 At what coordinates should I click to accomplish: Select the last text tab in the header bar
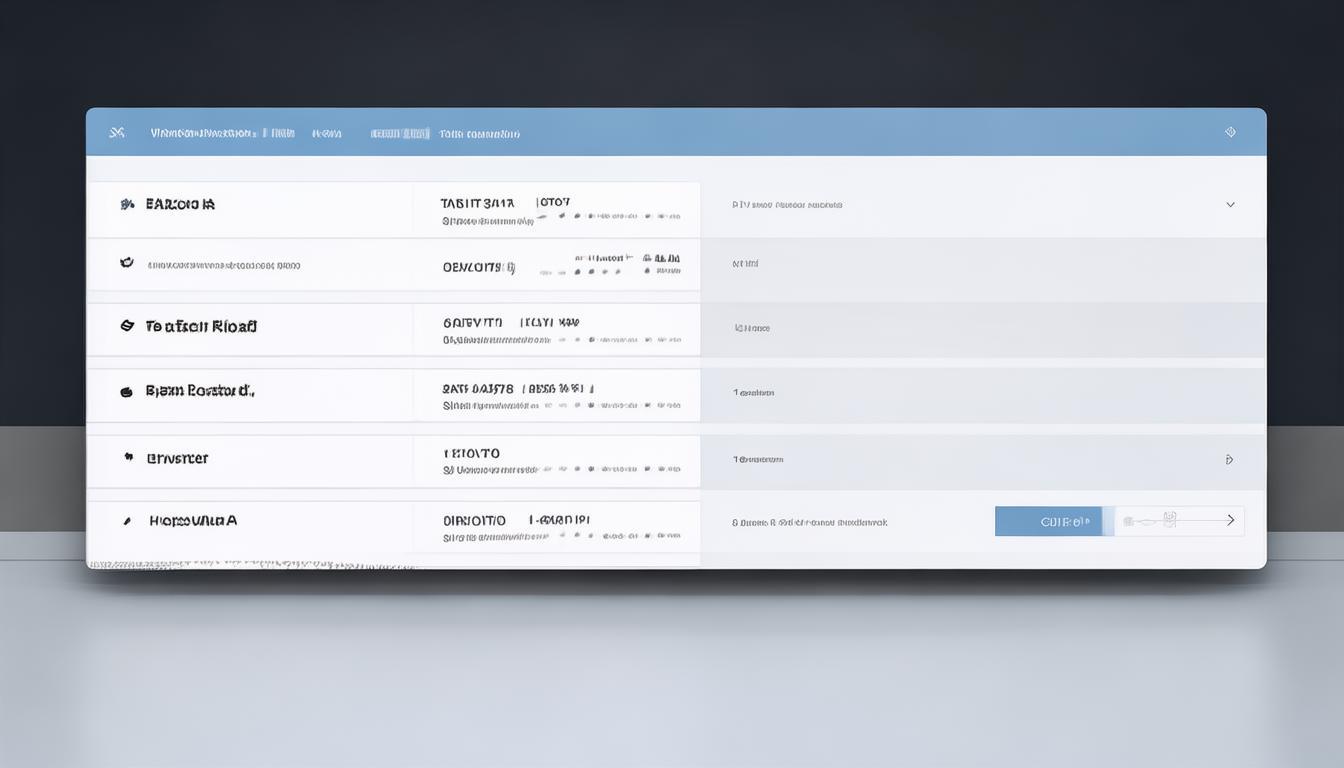click(x=480, y=133)
